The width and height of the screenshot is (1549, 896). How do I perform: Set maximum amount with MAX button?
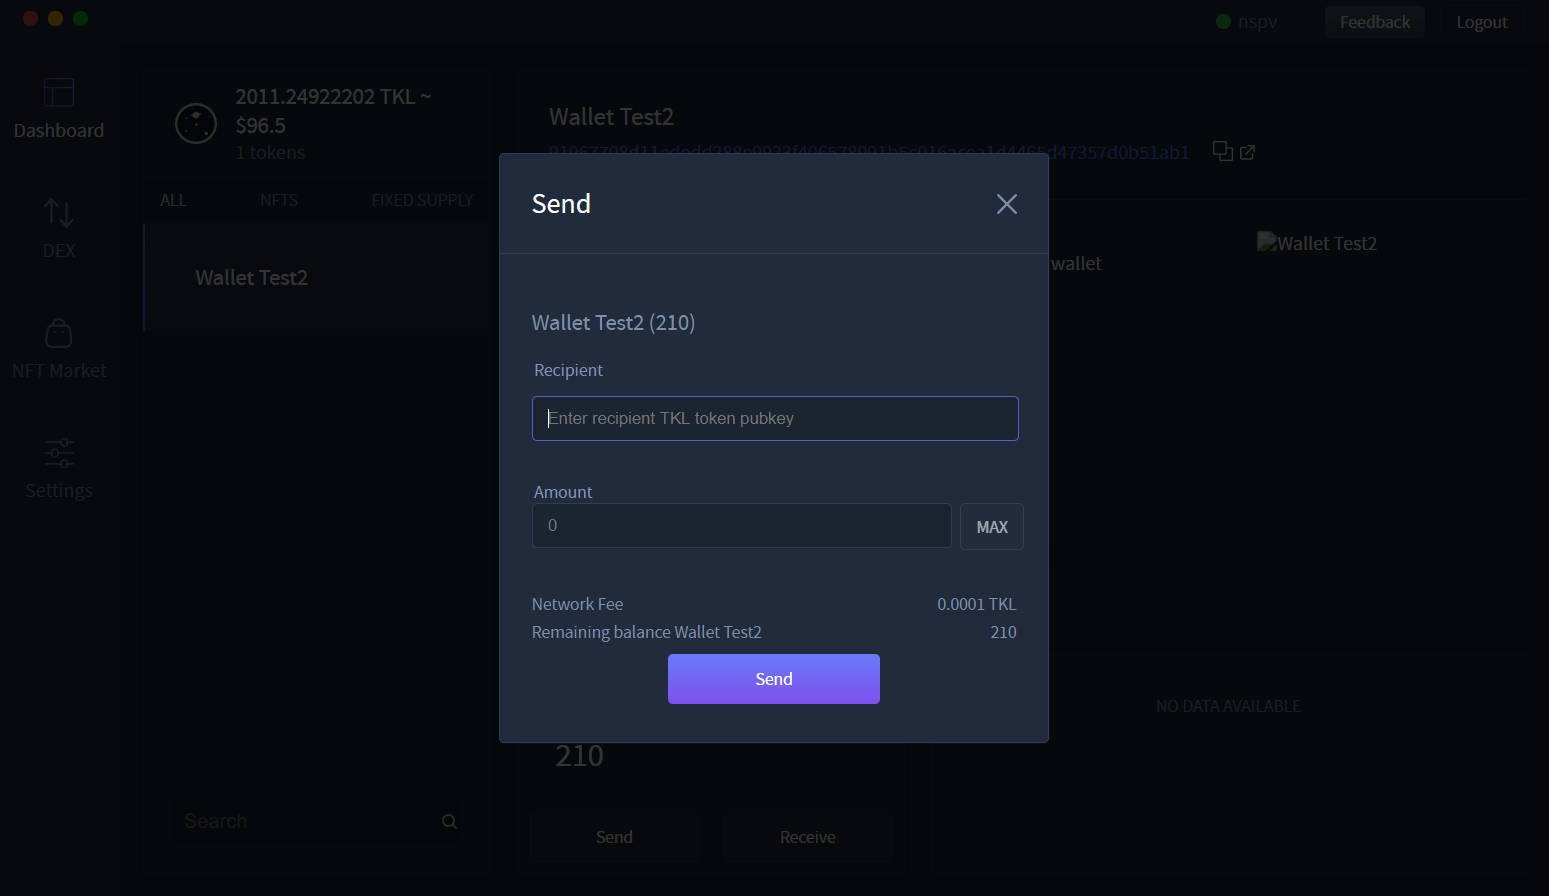(x=992, y=526)
